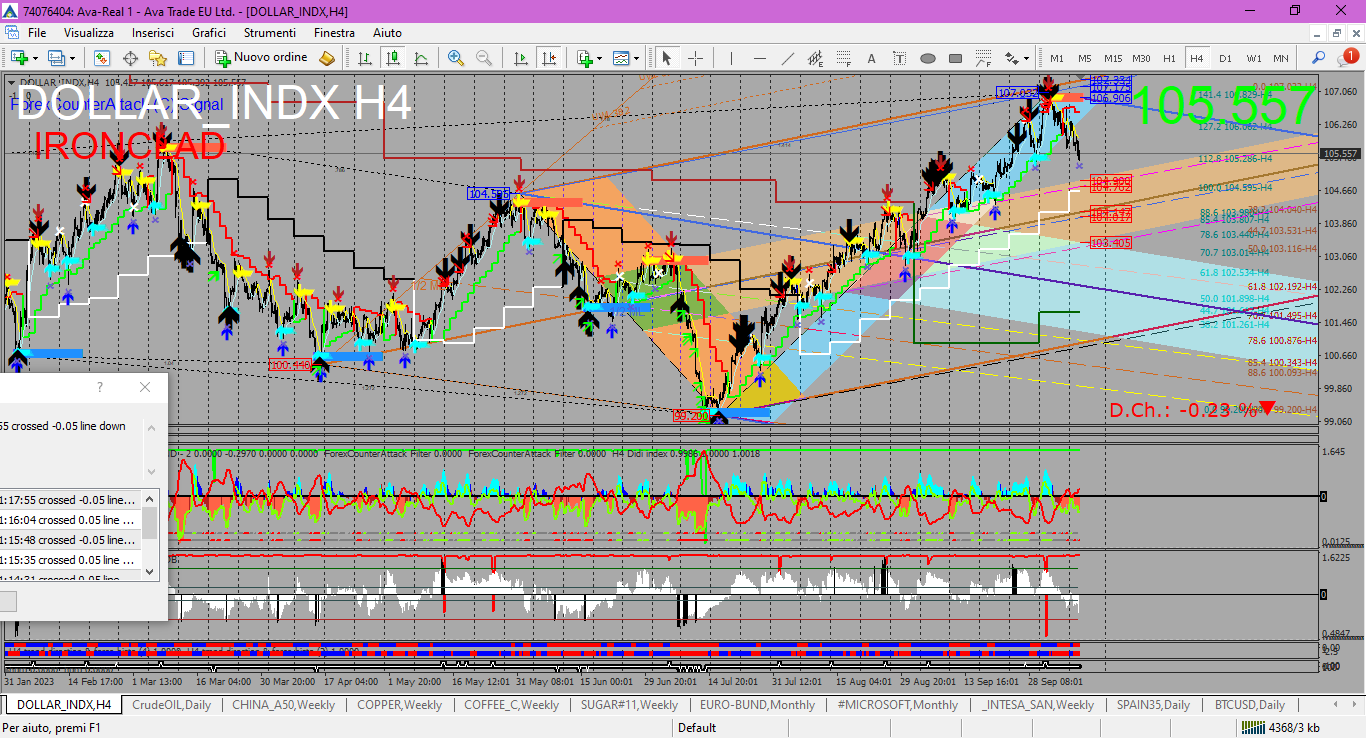The height and width of the screenshot is (738, 1366).
Task: Click the 'Default' profile in status bar
Action: (697, 727)
